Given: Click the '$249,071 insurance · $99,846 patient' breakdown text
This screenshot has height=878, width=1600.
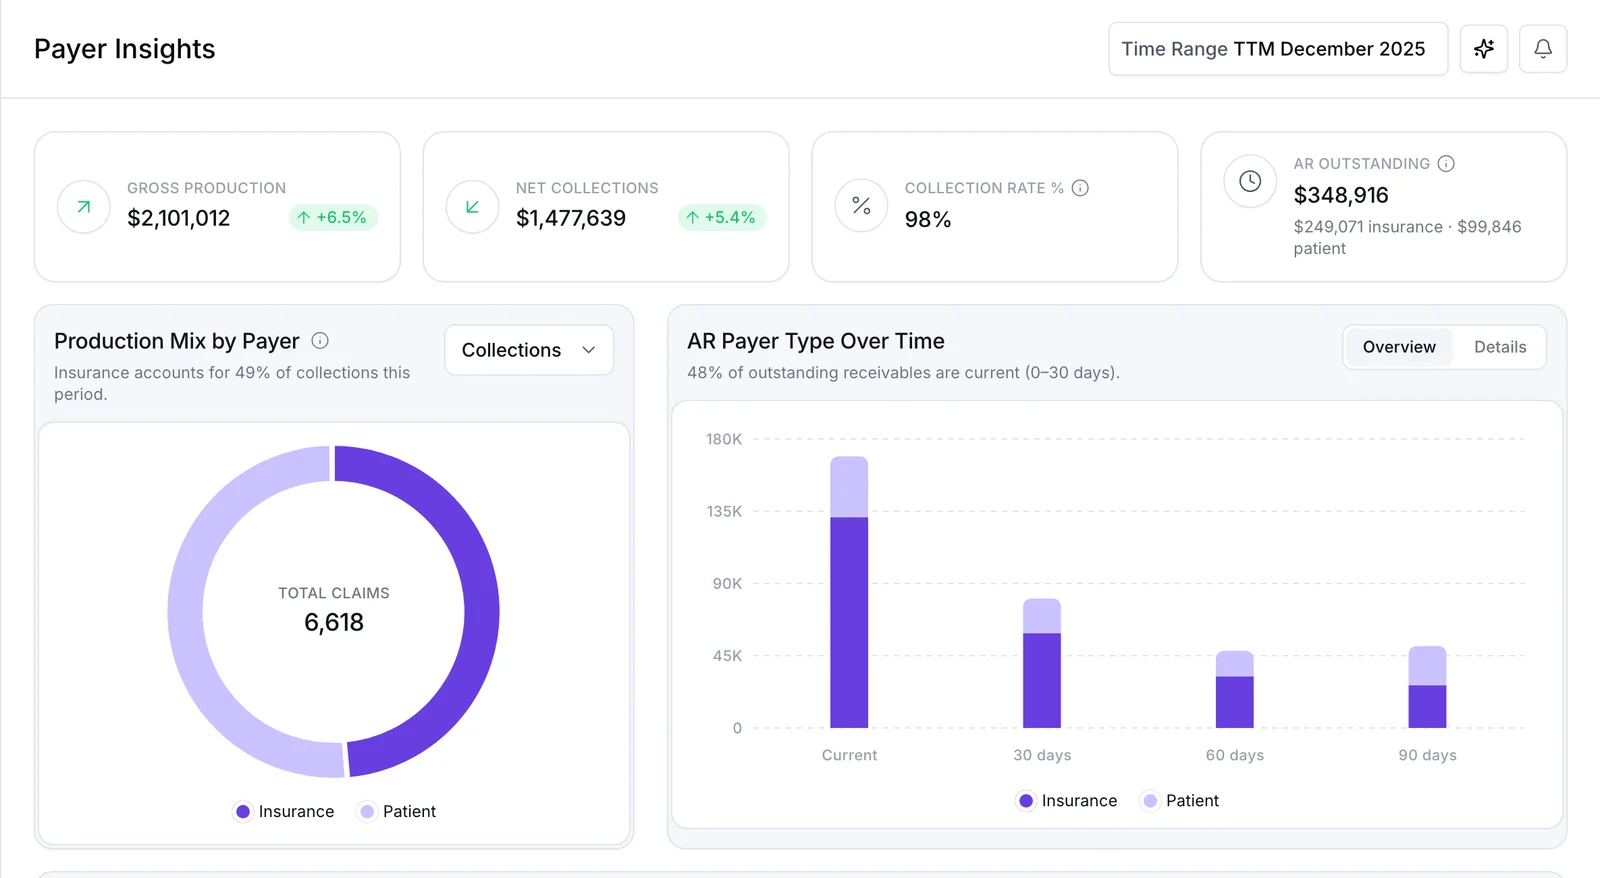Looking at the screenshot, I should pos(1407,237).
